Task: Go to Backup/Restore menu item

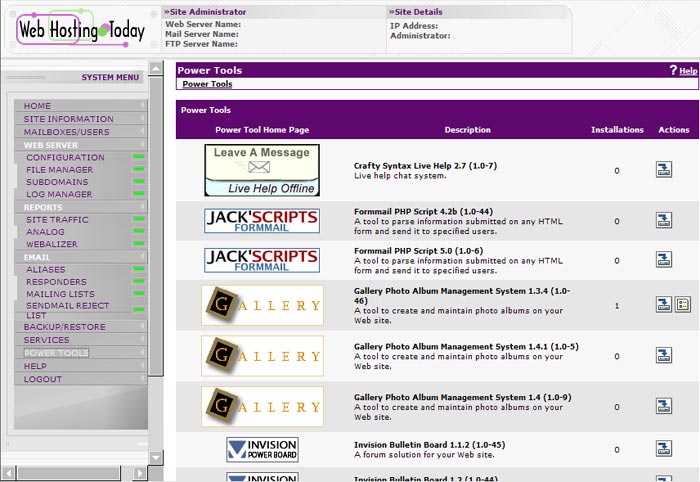Action: (x=64, y=327)
